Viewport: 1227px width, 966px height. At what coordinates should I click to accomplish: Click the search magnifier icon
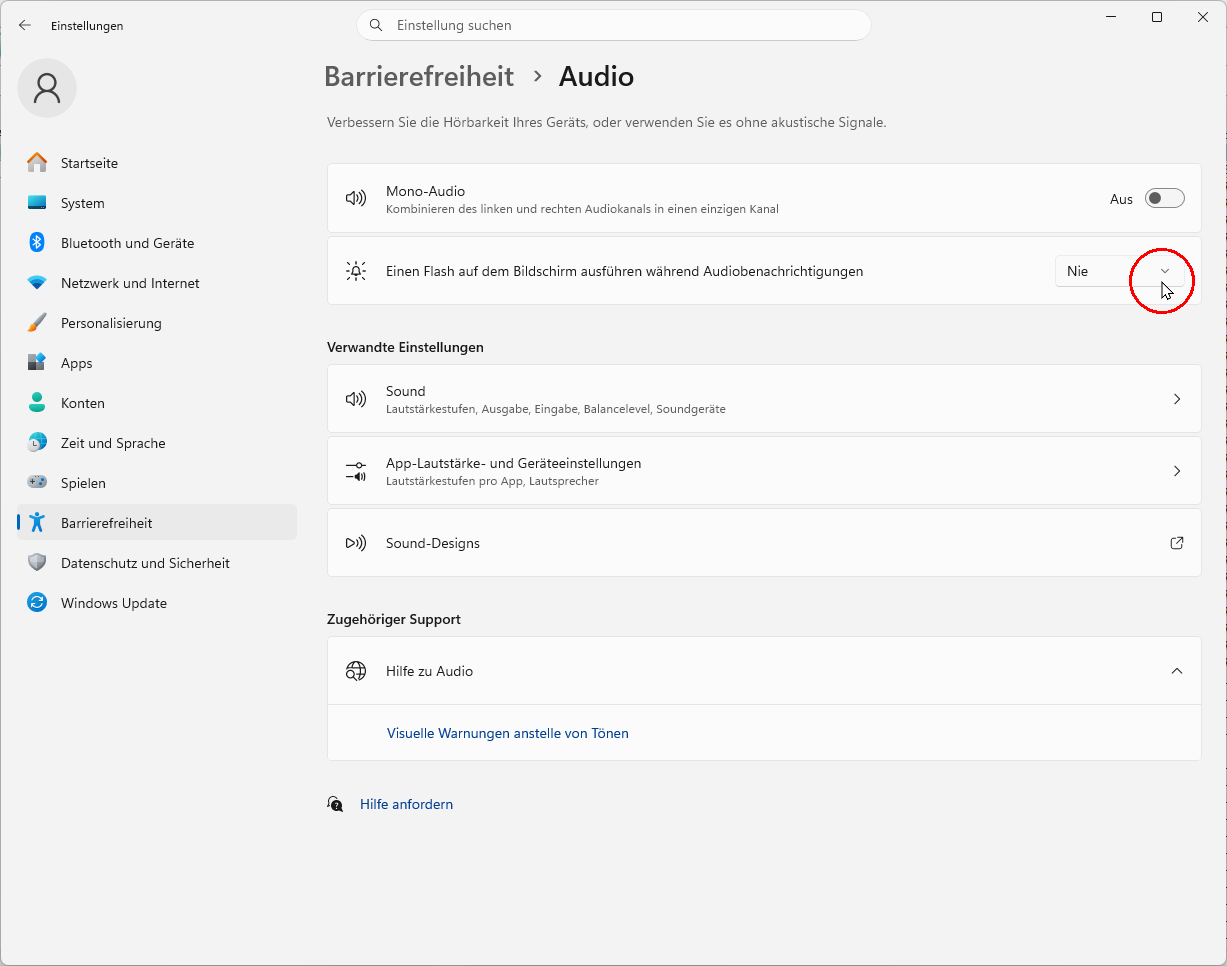point(376,25)
